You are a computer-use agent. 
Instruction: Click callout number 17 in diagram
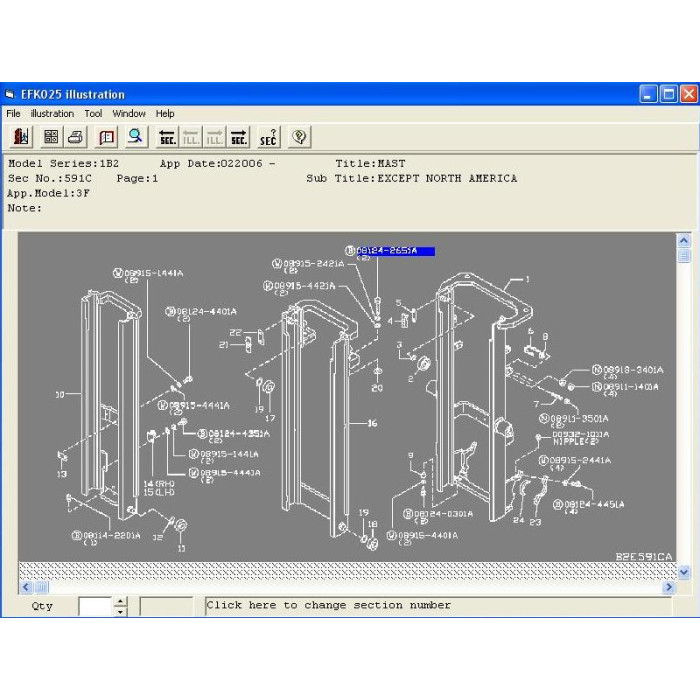(270, 418)
